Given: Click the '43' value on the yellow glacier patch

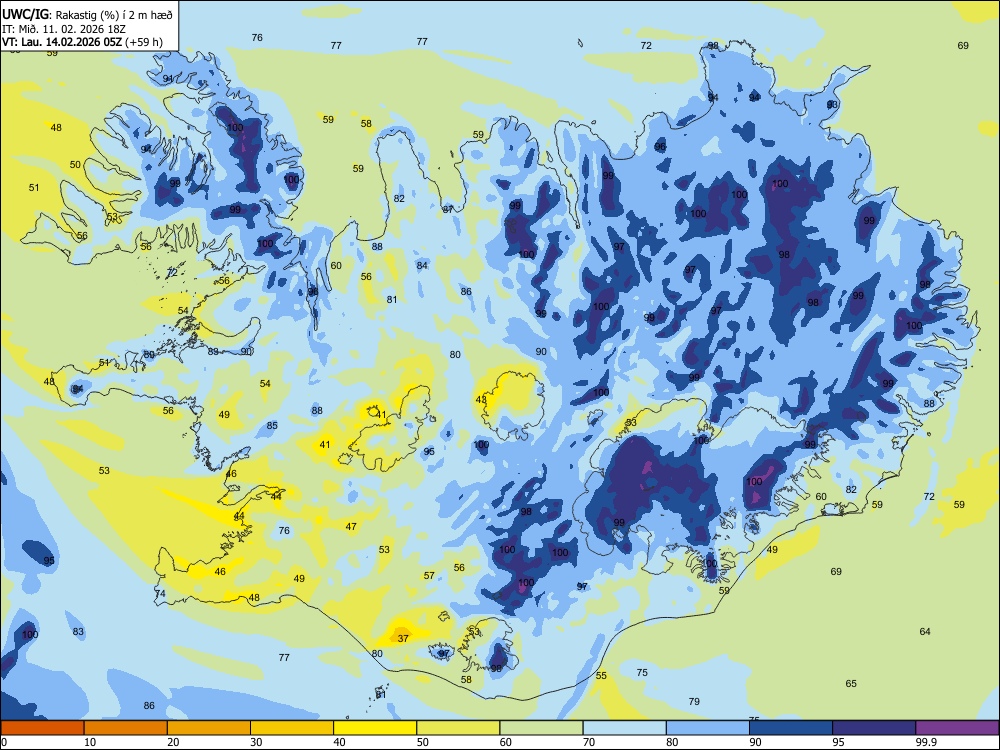Looking at the screenshot, I should 481,400.
